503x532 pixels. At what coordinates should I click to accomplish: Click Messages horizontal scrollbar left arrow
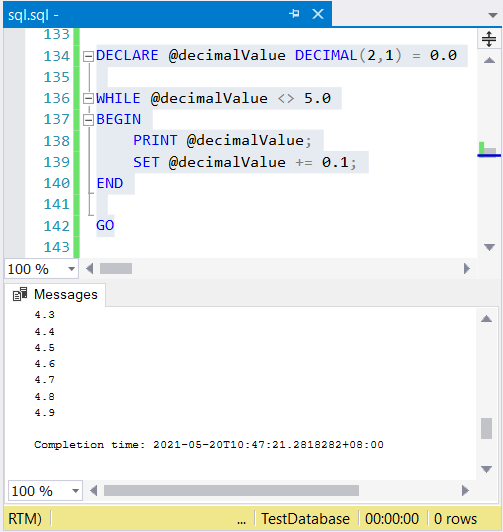pyautogui.click(x=94, y=490)
